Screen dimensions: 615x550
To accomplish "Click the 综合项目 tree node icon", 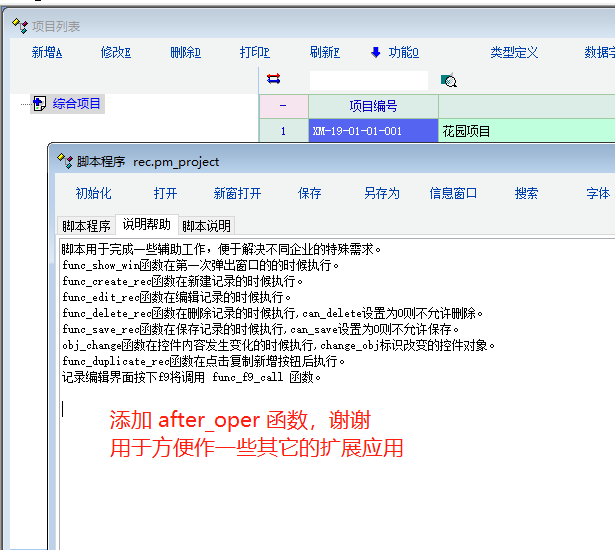I will (39, 103).
